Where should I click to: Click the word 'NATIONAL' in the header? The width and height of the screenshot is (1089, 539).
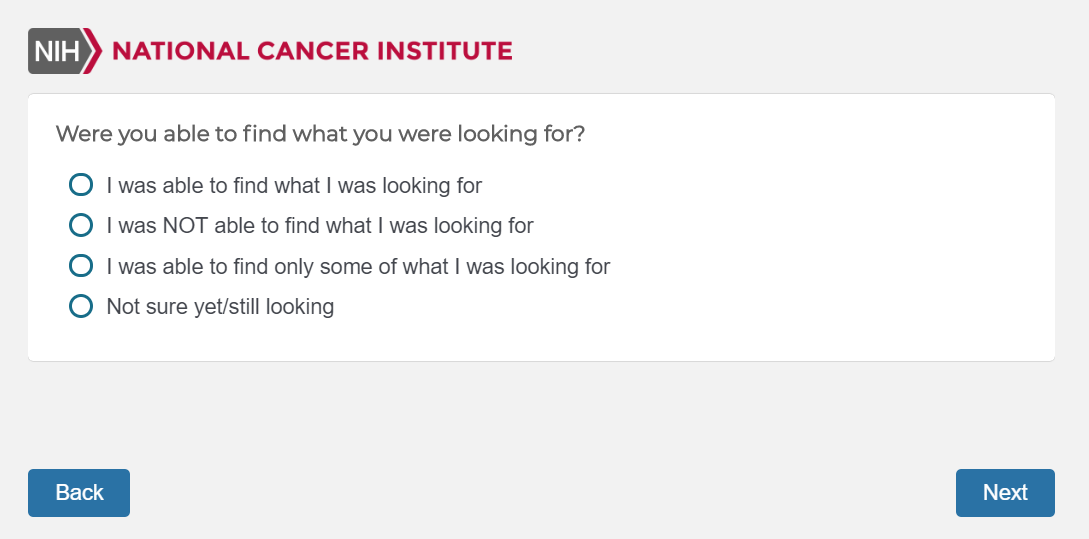179,51
